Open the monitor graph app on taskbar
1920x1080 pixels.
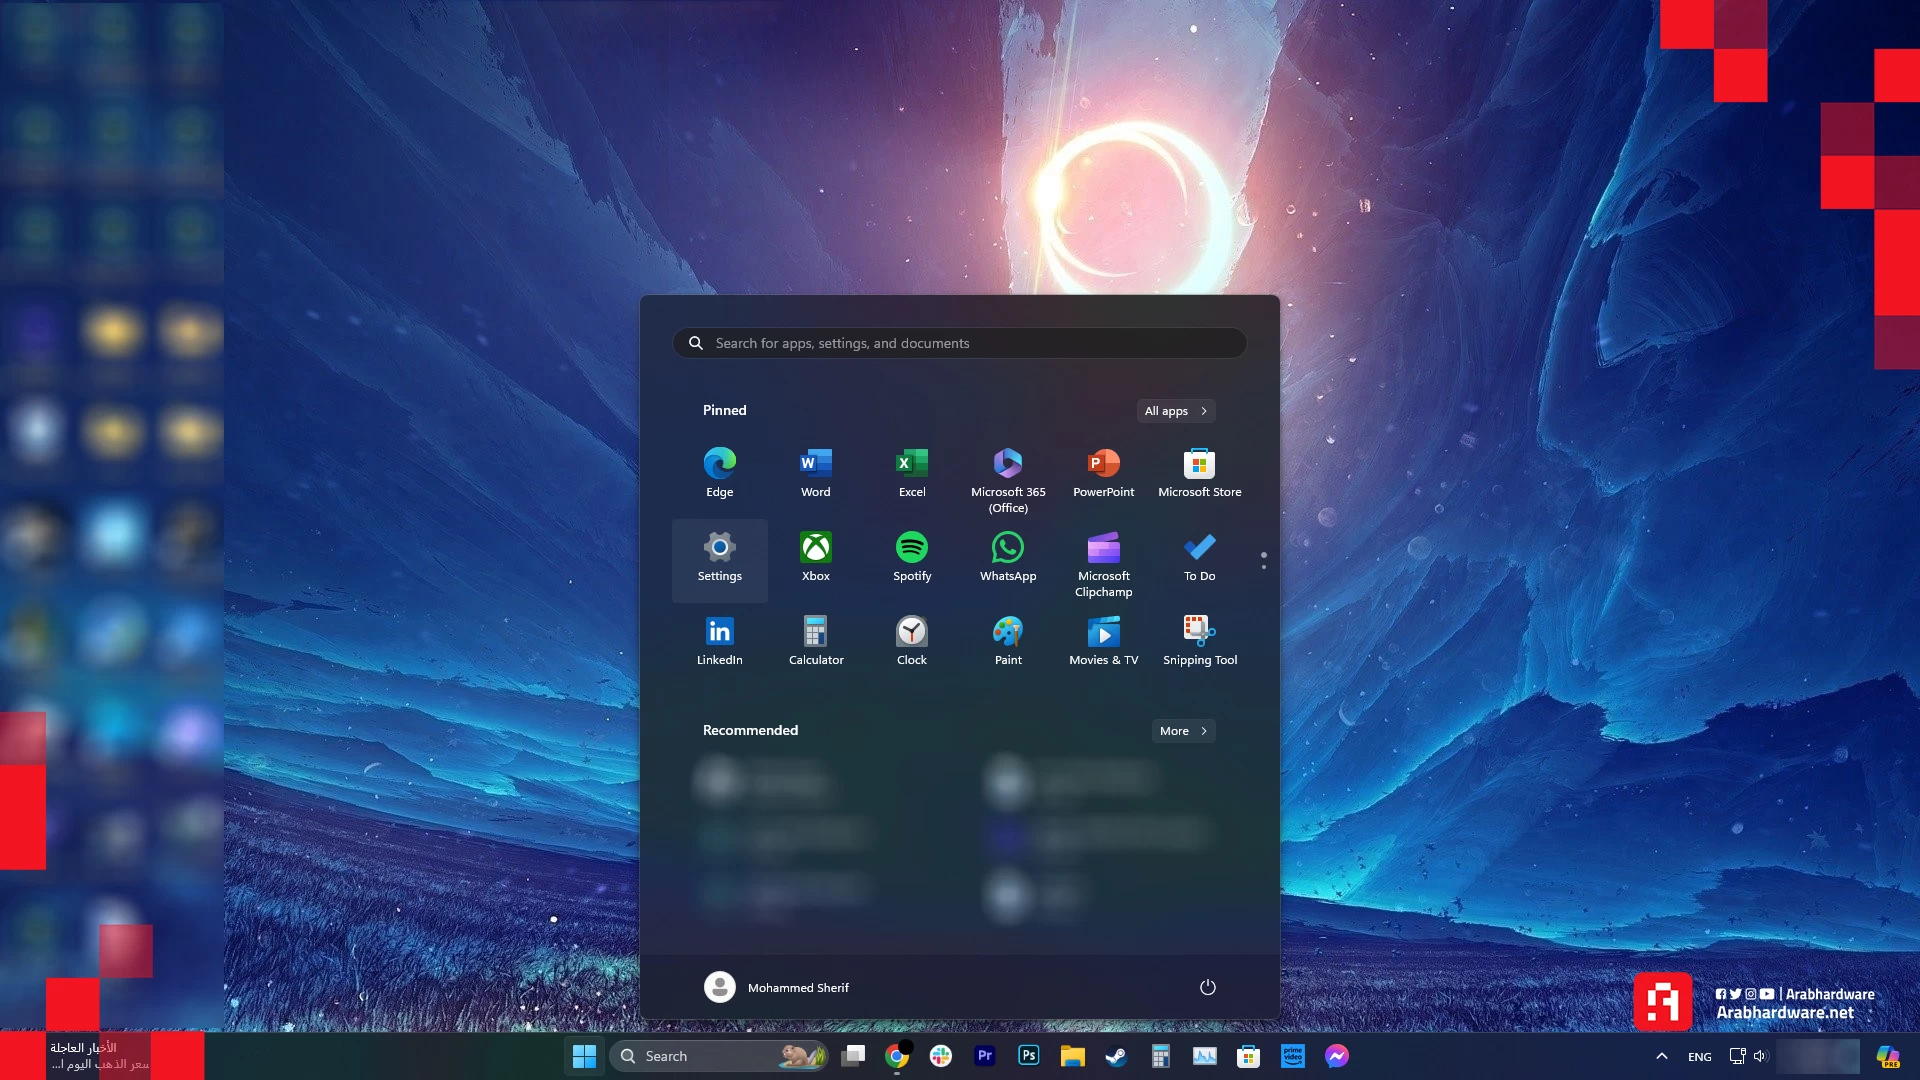click(x=1205, y=1056)
